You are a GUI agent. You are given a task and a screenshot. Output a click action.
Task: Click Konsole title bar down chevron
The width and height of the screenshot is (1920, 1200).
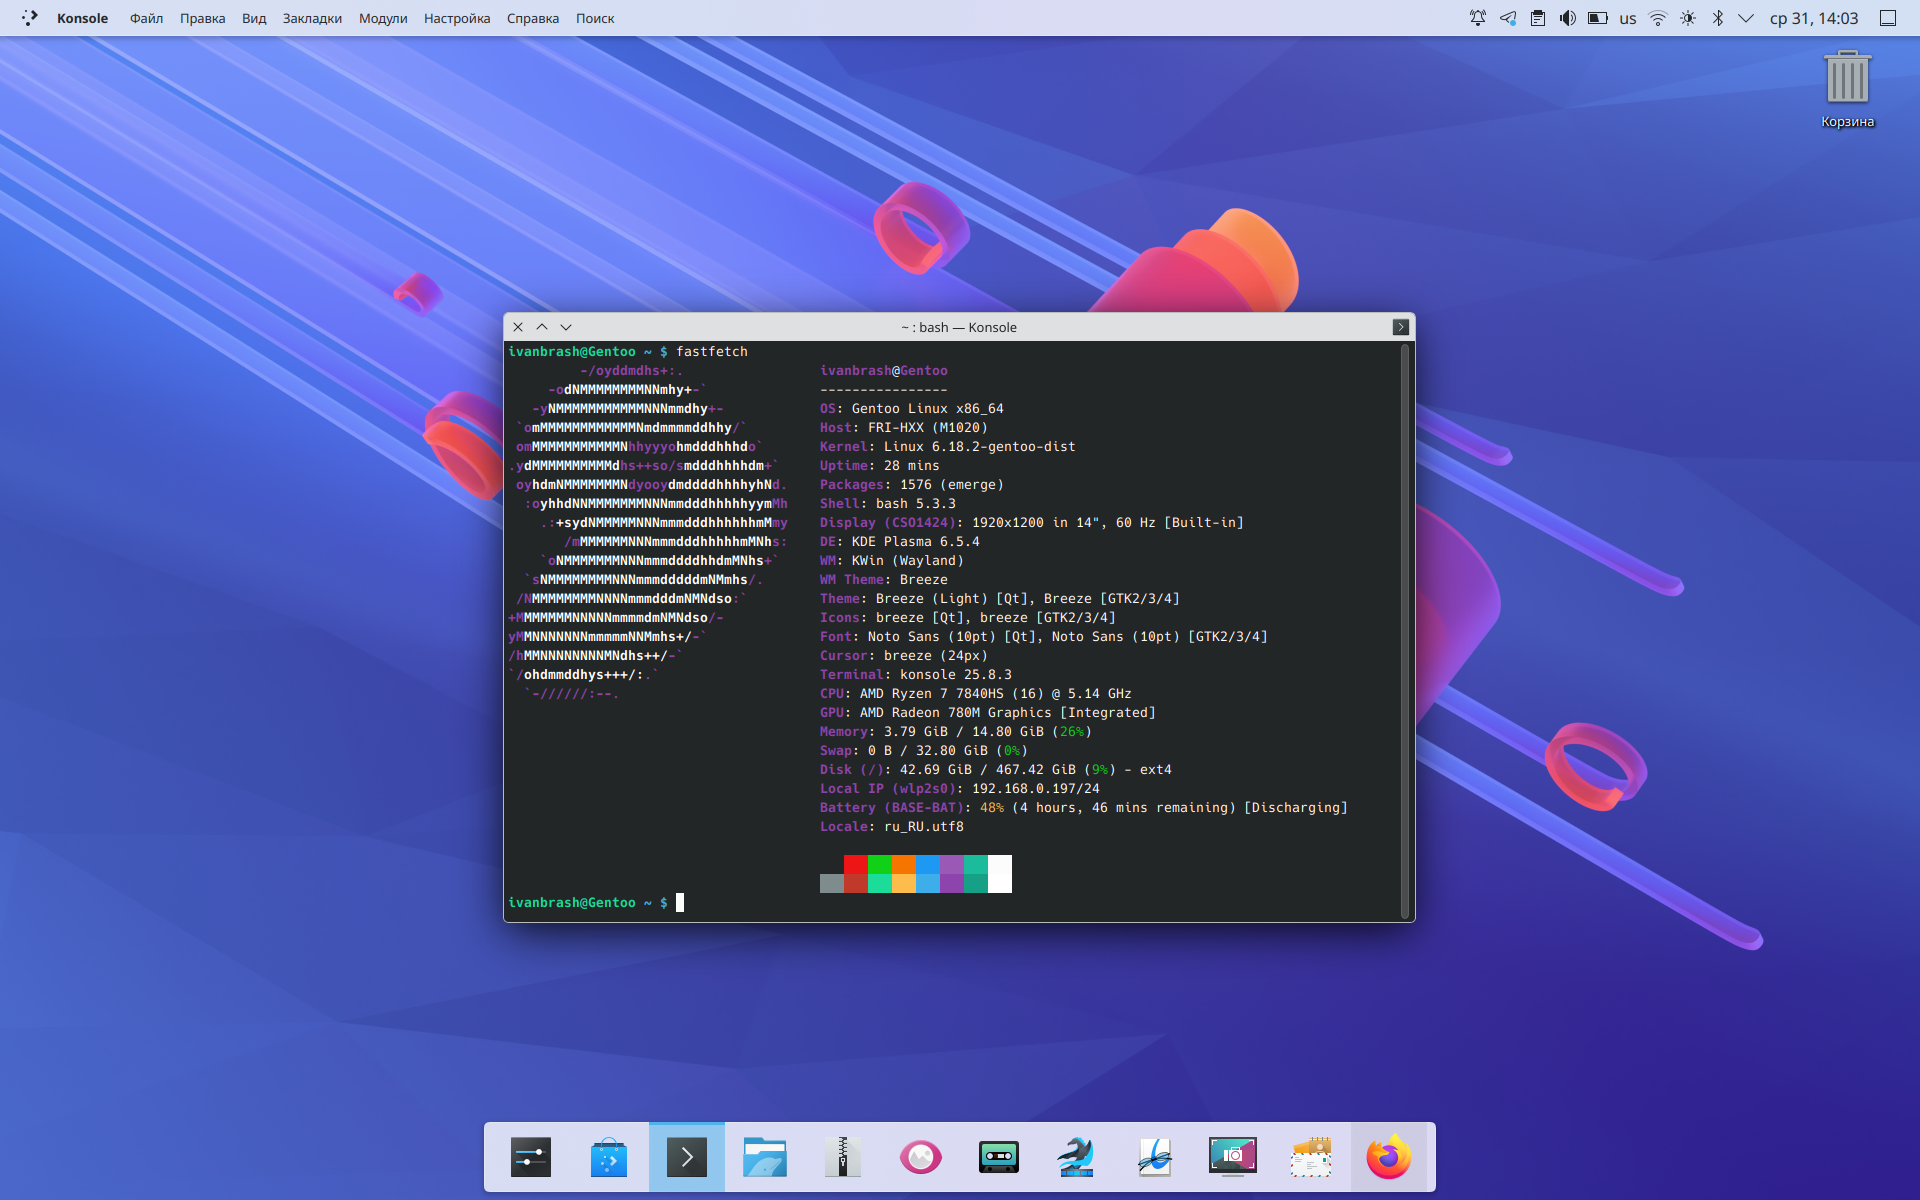[x=566, y=327]
